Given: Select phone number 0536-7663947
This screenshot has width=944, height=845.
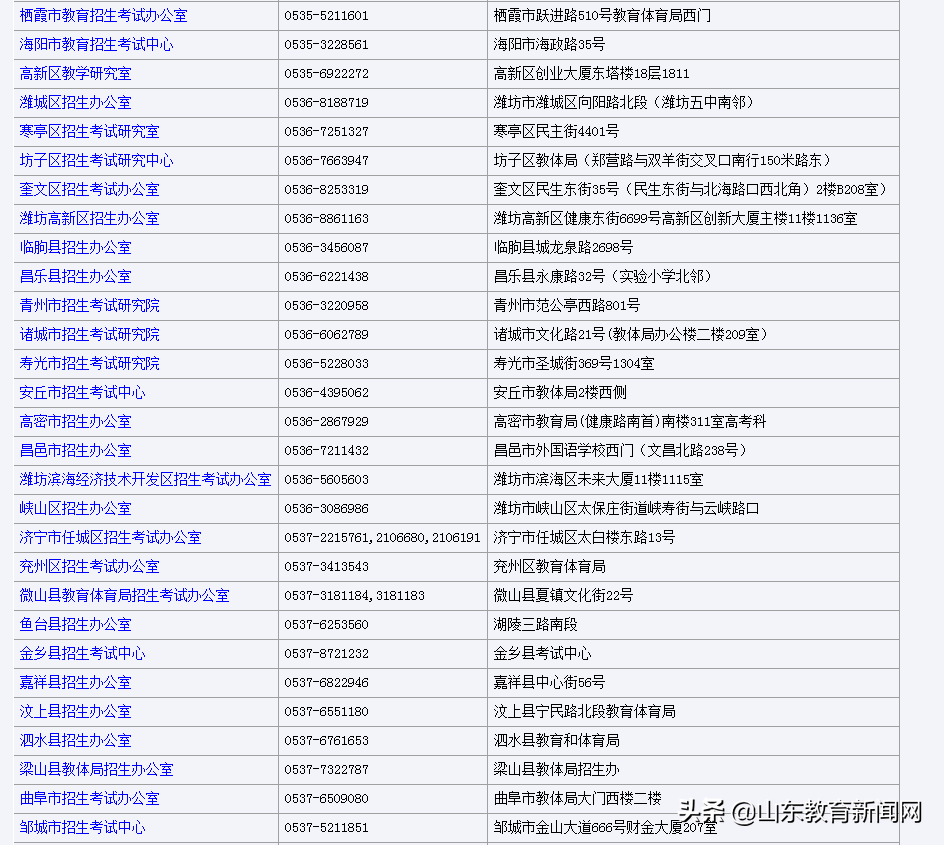Looking at the screenshot, I should 326,161.
